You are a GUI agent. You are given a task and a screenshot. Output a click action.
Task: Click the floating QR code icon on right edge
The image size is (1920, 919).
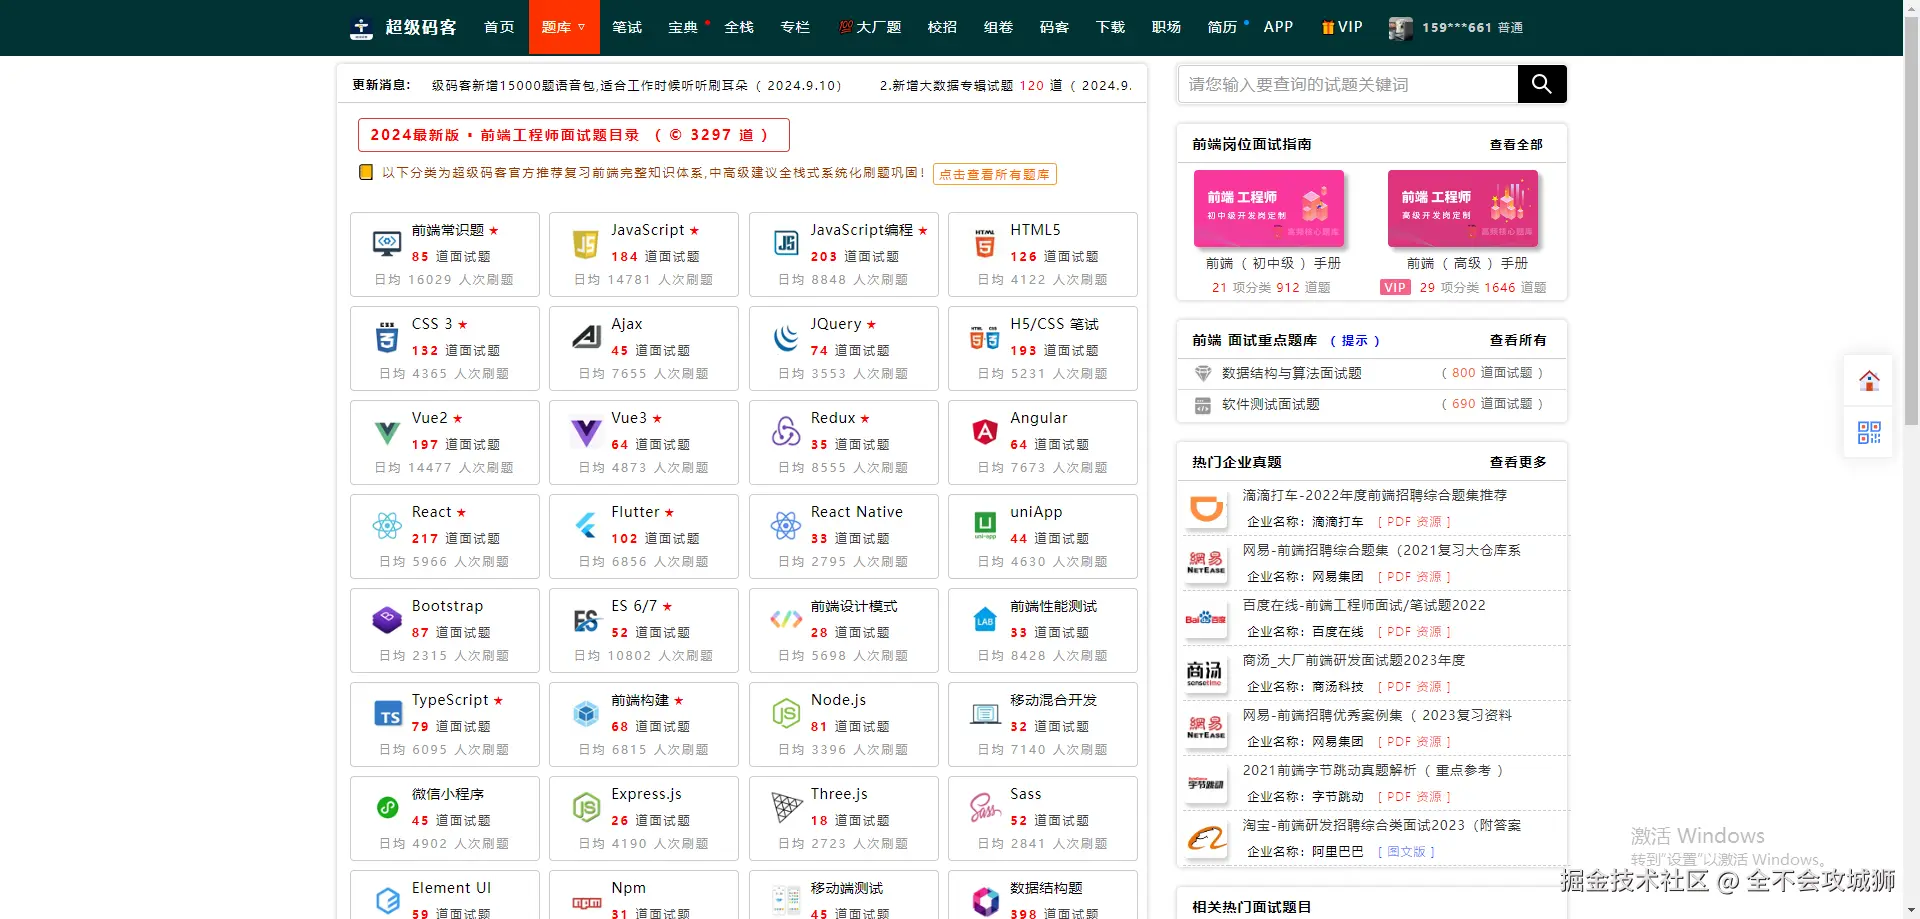[1870, 432]
